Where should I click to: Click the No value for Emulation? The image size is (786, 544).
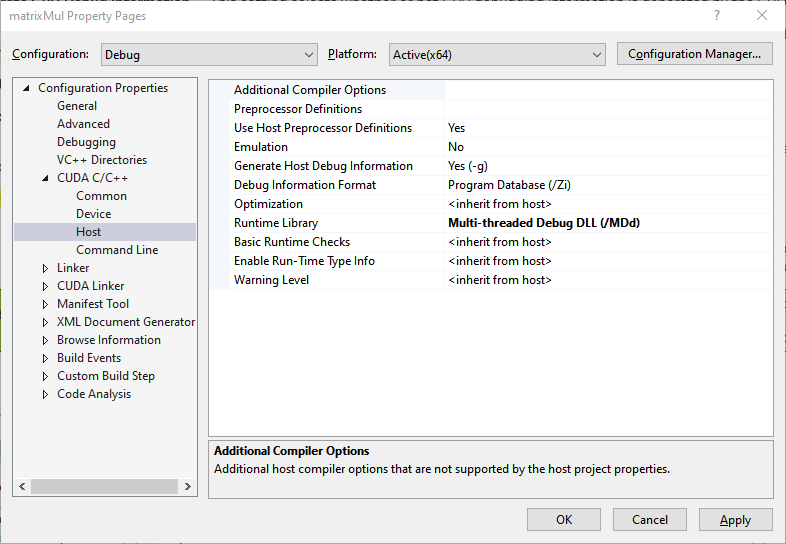click(456, 147)
